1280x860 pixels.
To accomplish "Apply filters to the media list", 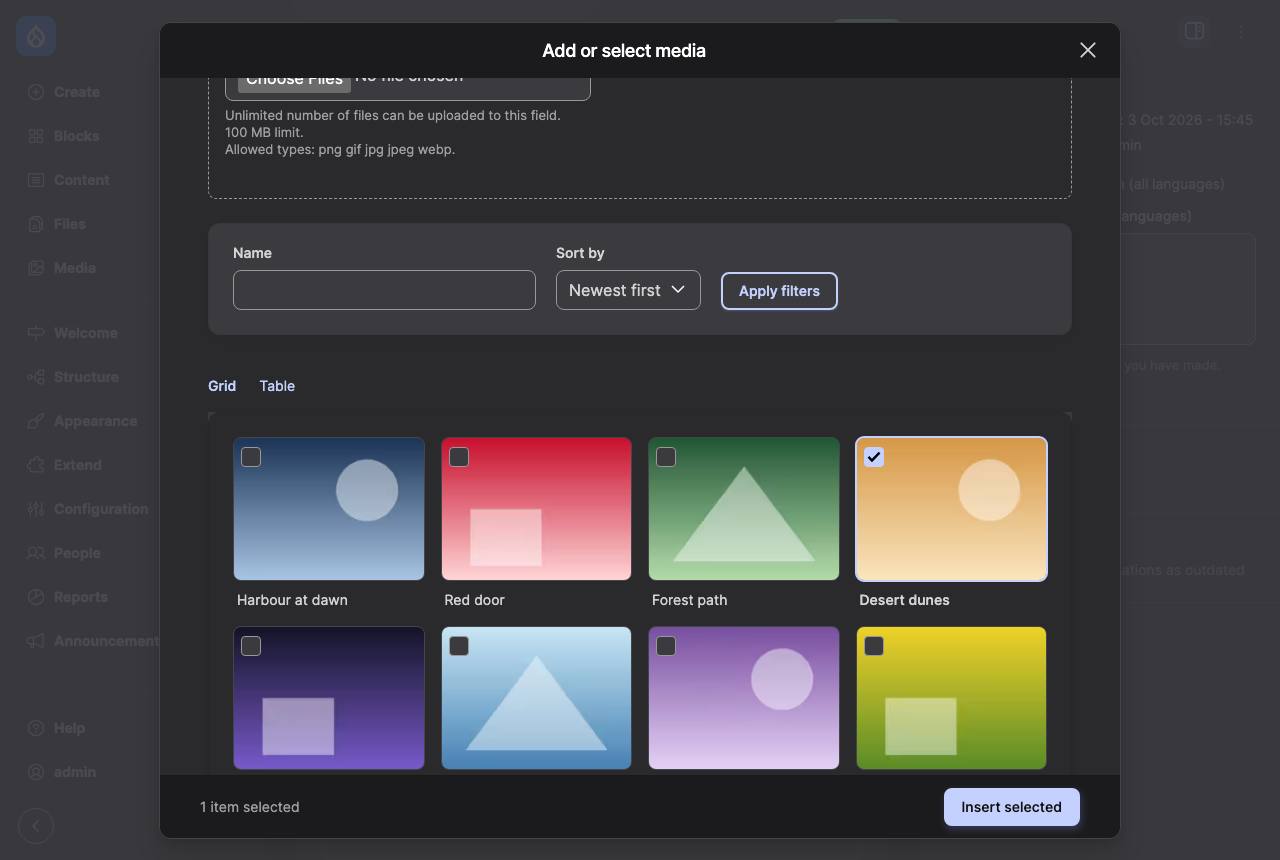I will 779,291.
